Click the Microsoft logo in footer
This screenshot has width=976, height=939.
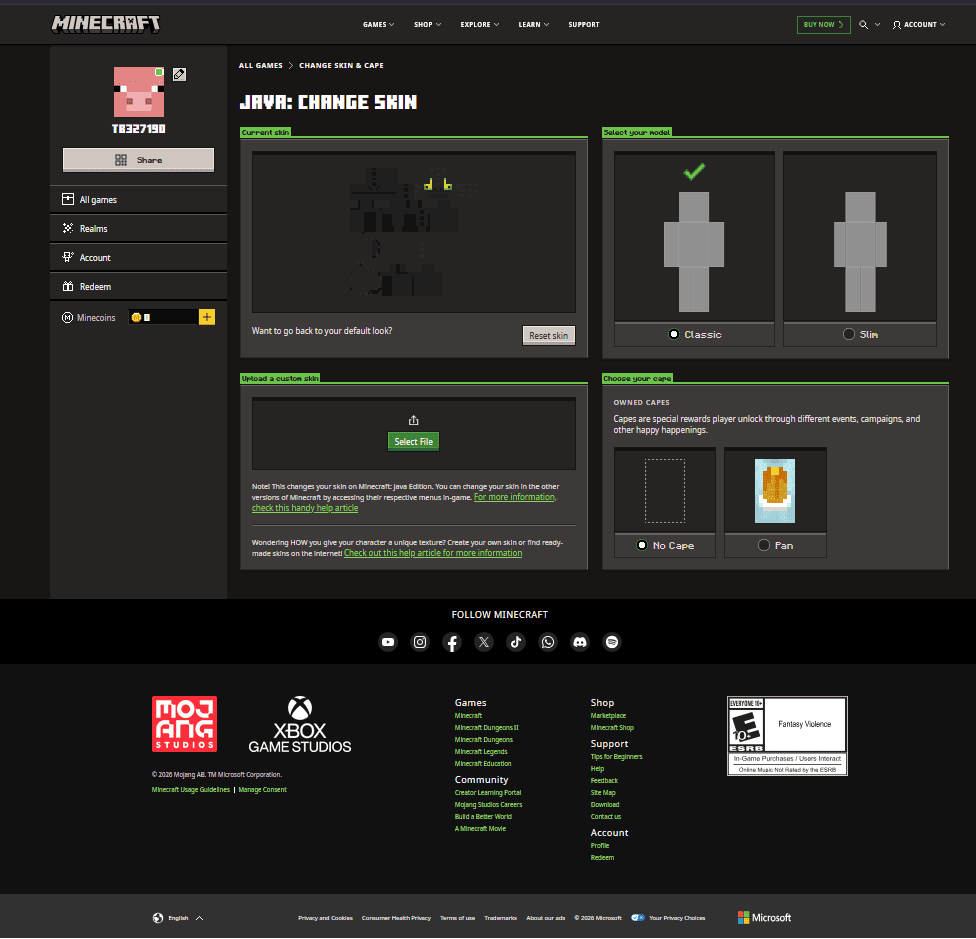coord(764,918)
